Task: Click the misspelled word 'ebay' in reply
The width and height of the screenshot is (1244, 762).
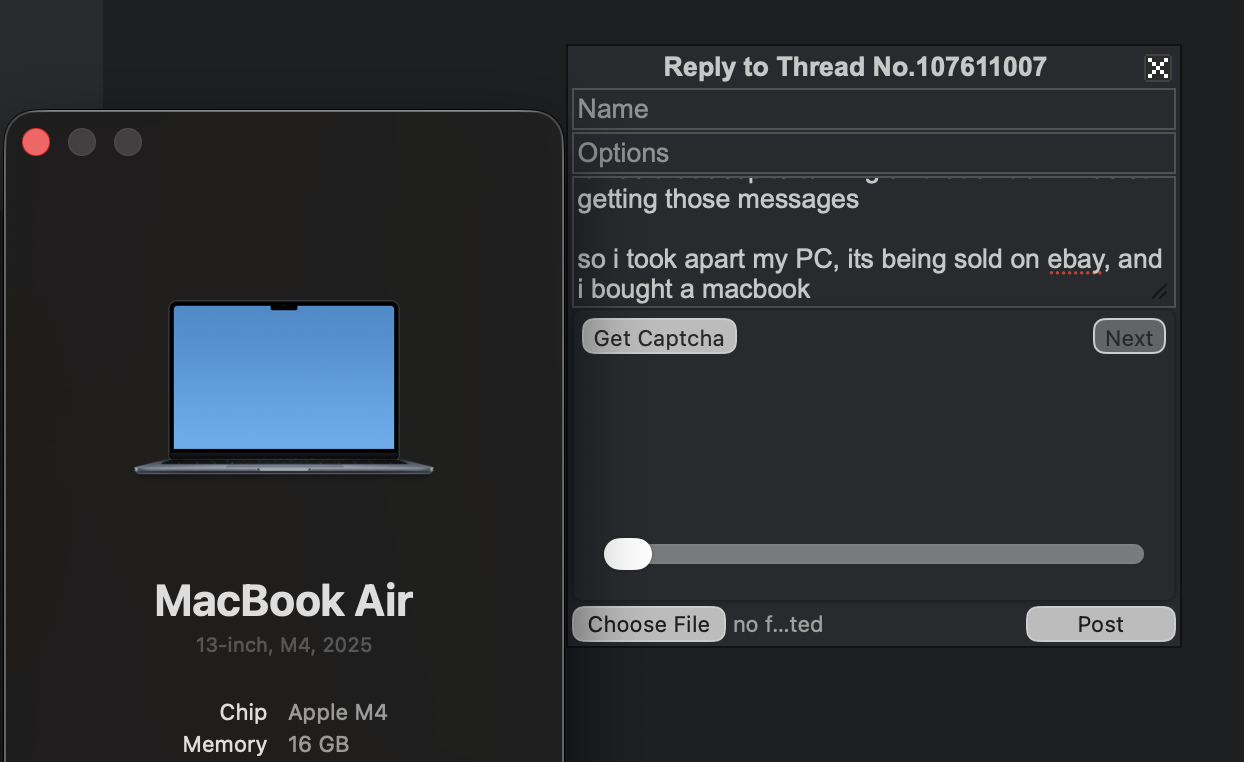Action: point(1076,259)
